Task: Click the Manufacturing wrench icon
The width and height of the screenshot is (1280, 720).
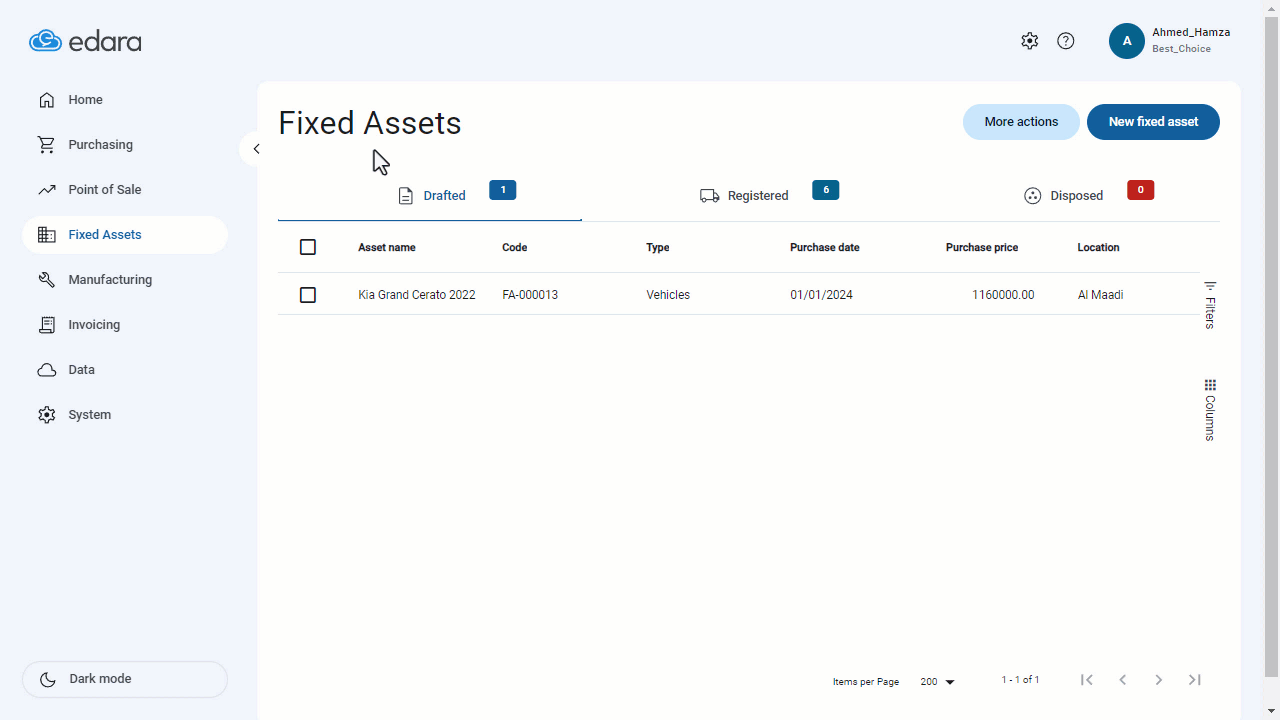Action: pyautogui.click(x=47, y=280)
